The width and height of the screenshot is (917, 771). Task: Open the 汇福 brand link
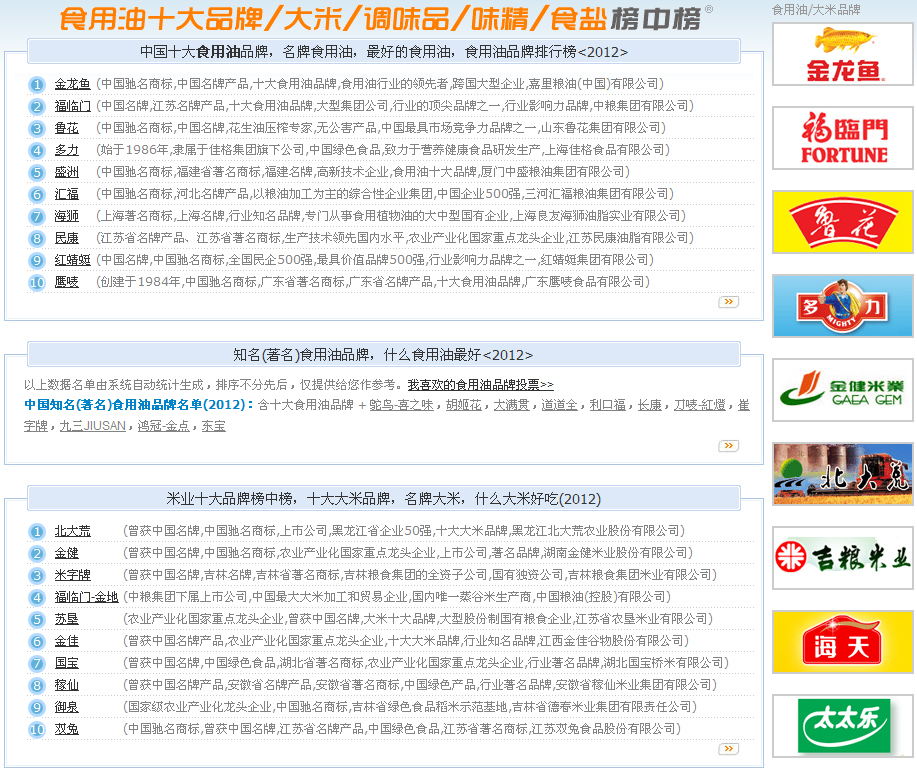point(67,194)
